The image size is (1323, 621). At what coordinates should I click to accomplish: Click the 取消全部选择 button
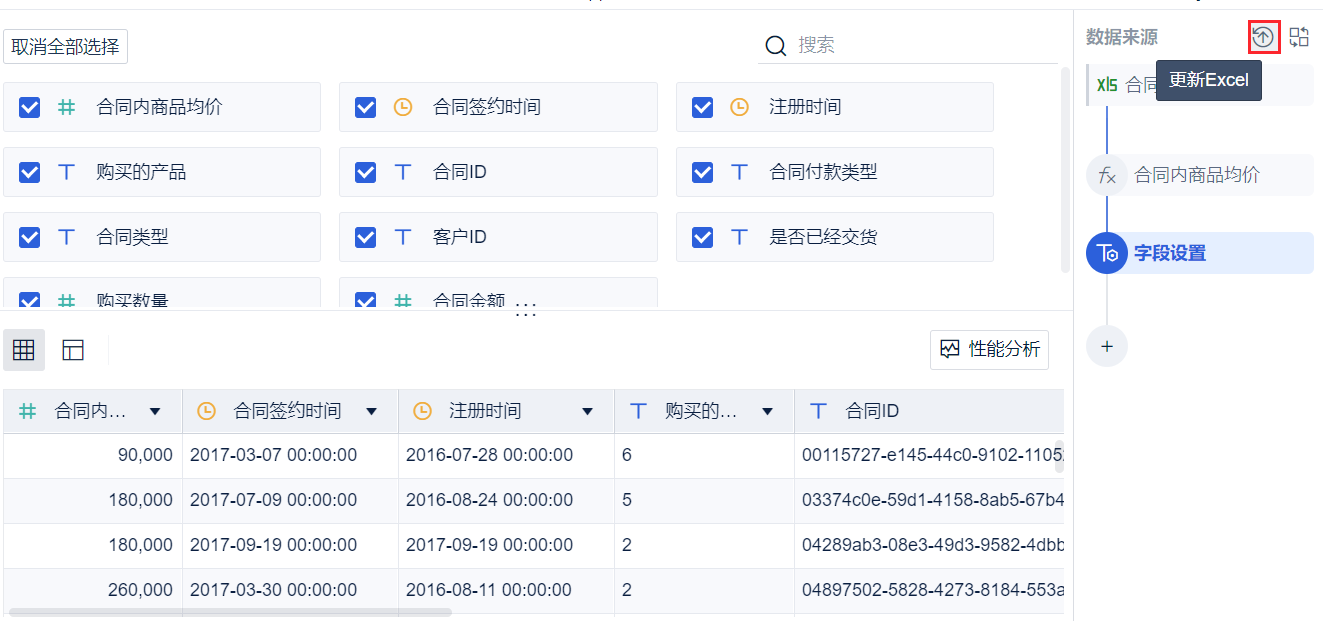pyautogui.click(x=65, y=46)
